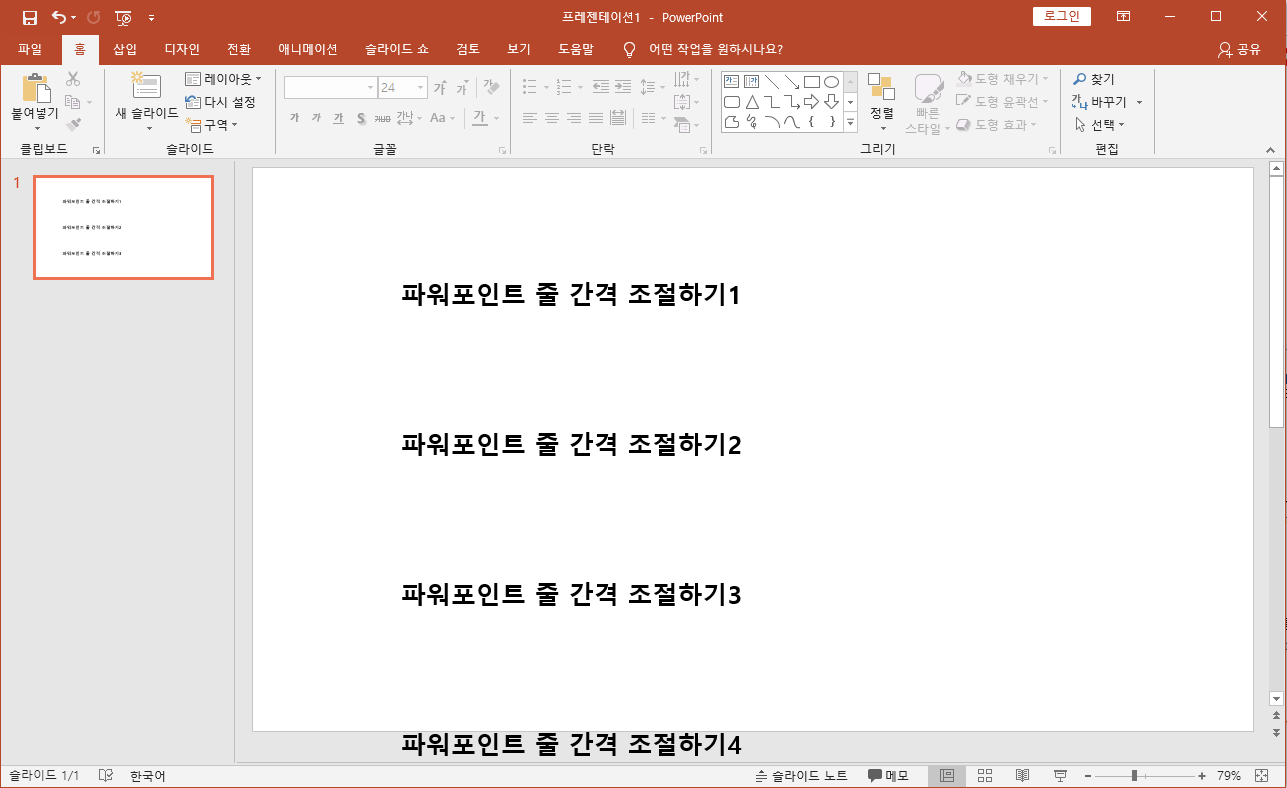Click the Format Painter brush icon
Image resolution: width=1287 pixels, height=788 pixels.
[73, 124]
